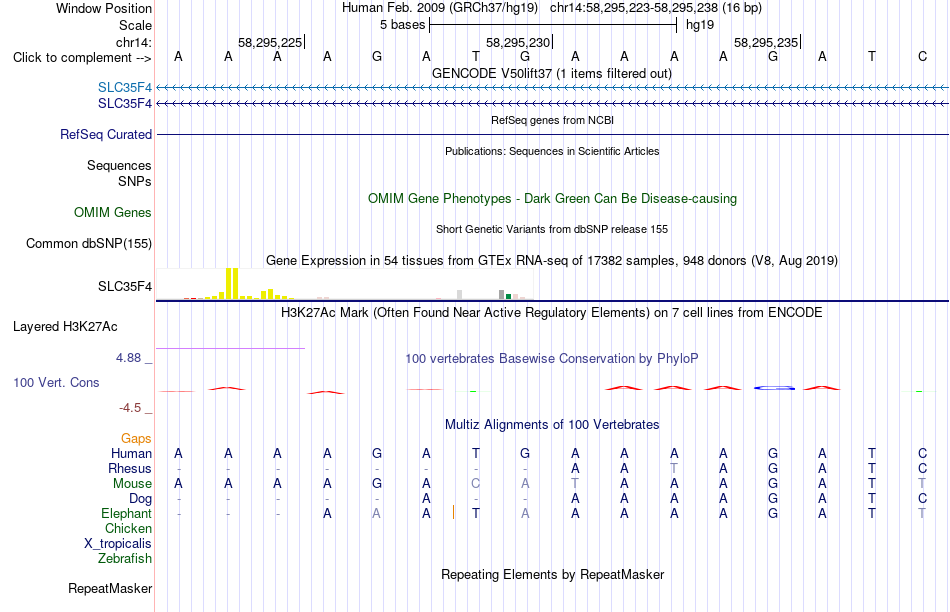This screenshot has height=612, width=950.
Task: Open '100 vertebrates Basewise Conservation by PhyloP' title
Action: [x=552, y=359]
